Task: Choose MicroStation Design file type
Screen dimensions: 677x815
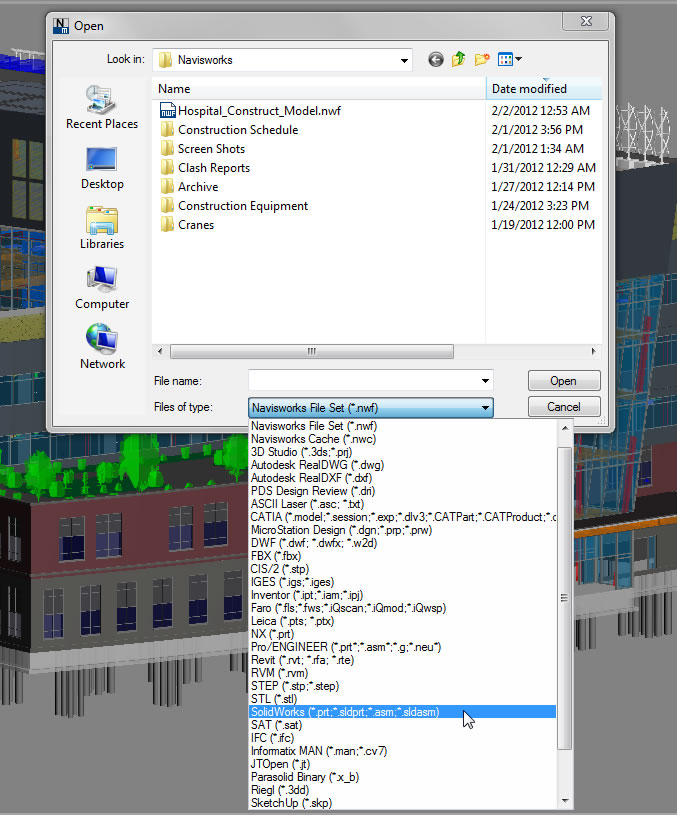Action: 402,530
